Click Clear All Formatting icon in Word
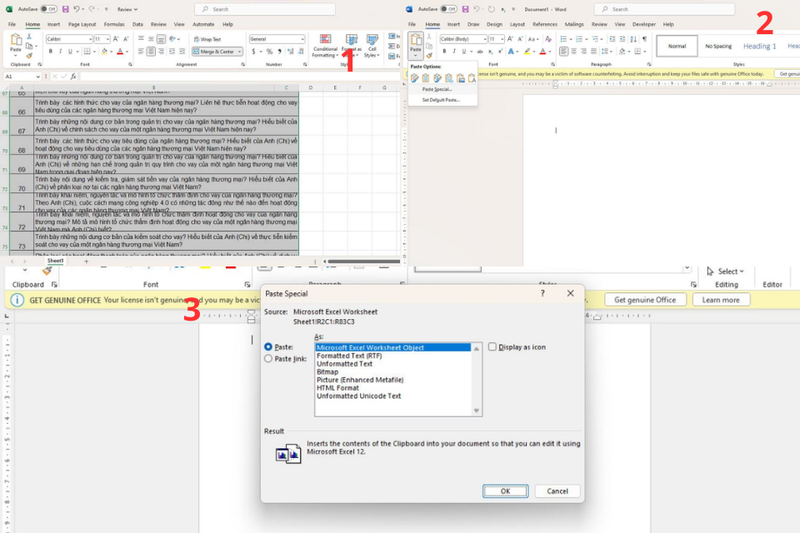The image size is (800, 533). [548, 39]
